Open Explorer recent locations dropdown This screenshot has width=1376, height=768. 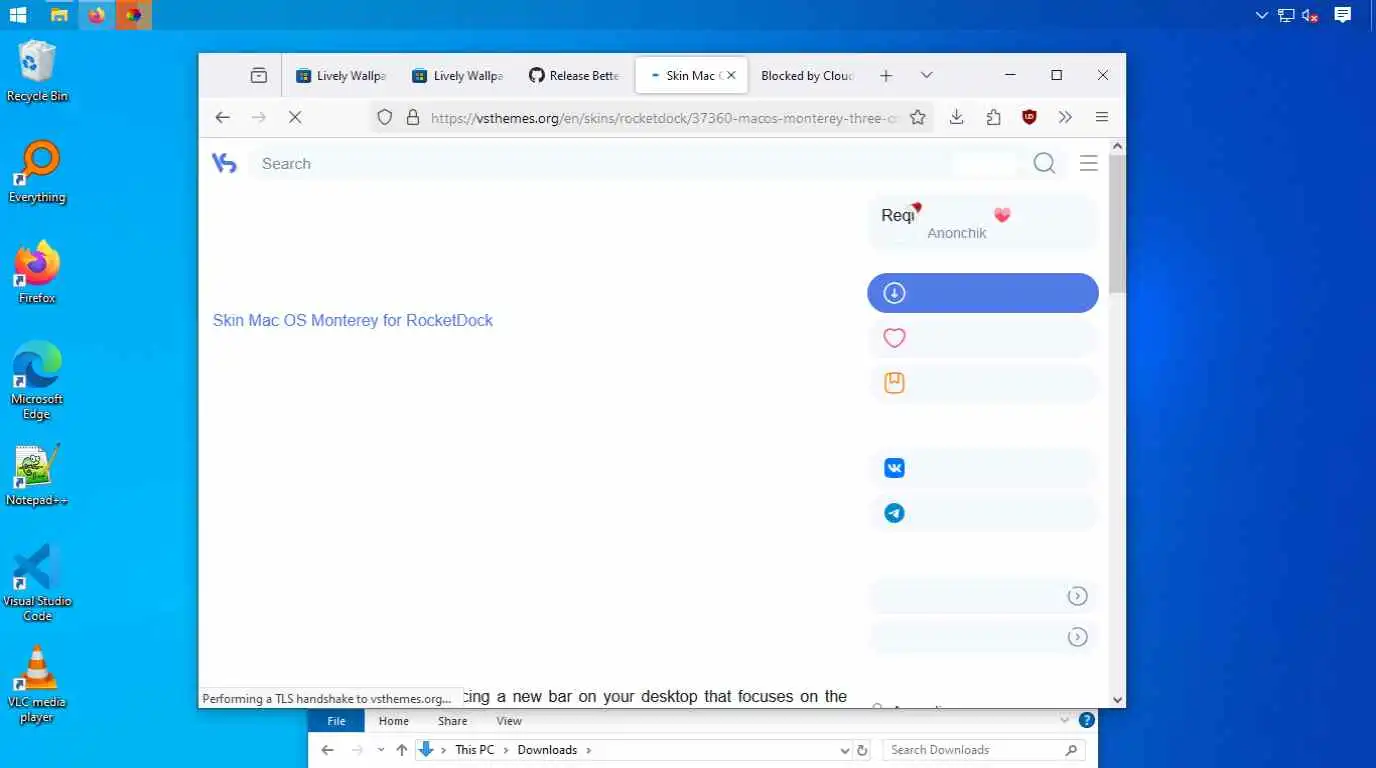[380, 750]
